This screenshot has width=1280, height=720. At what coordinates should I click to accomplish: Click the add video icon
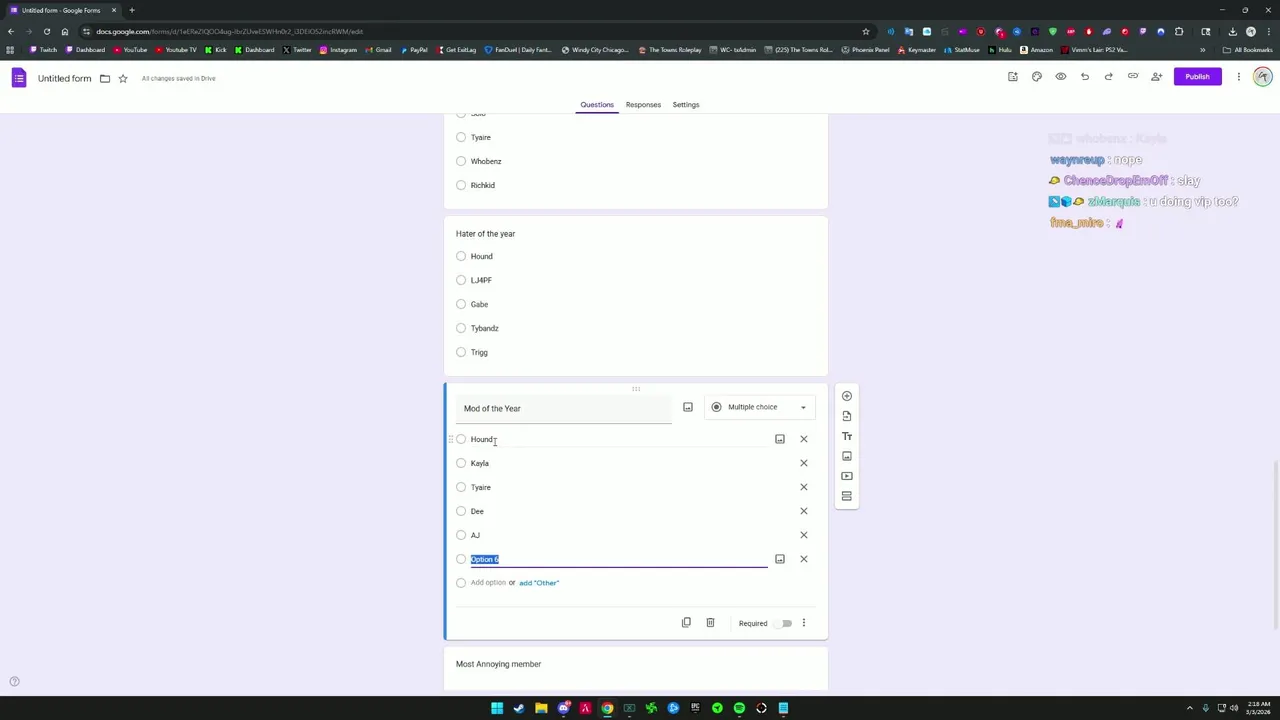point(847,476)
